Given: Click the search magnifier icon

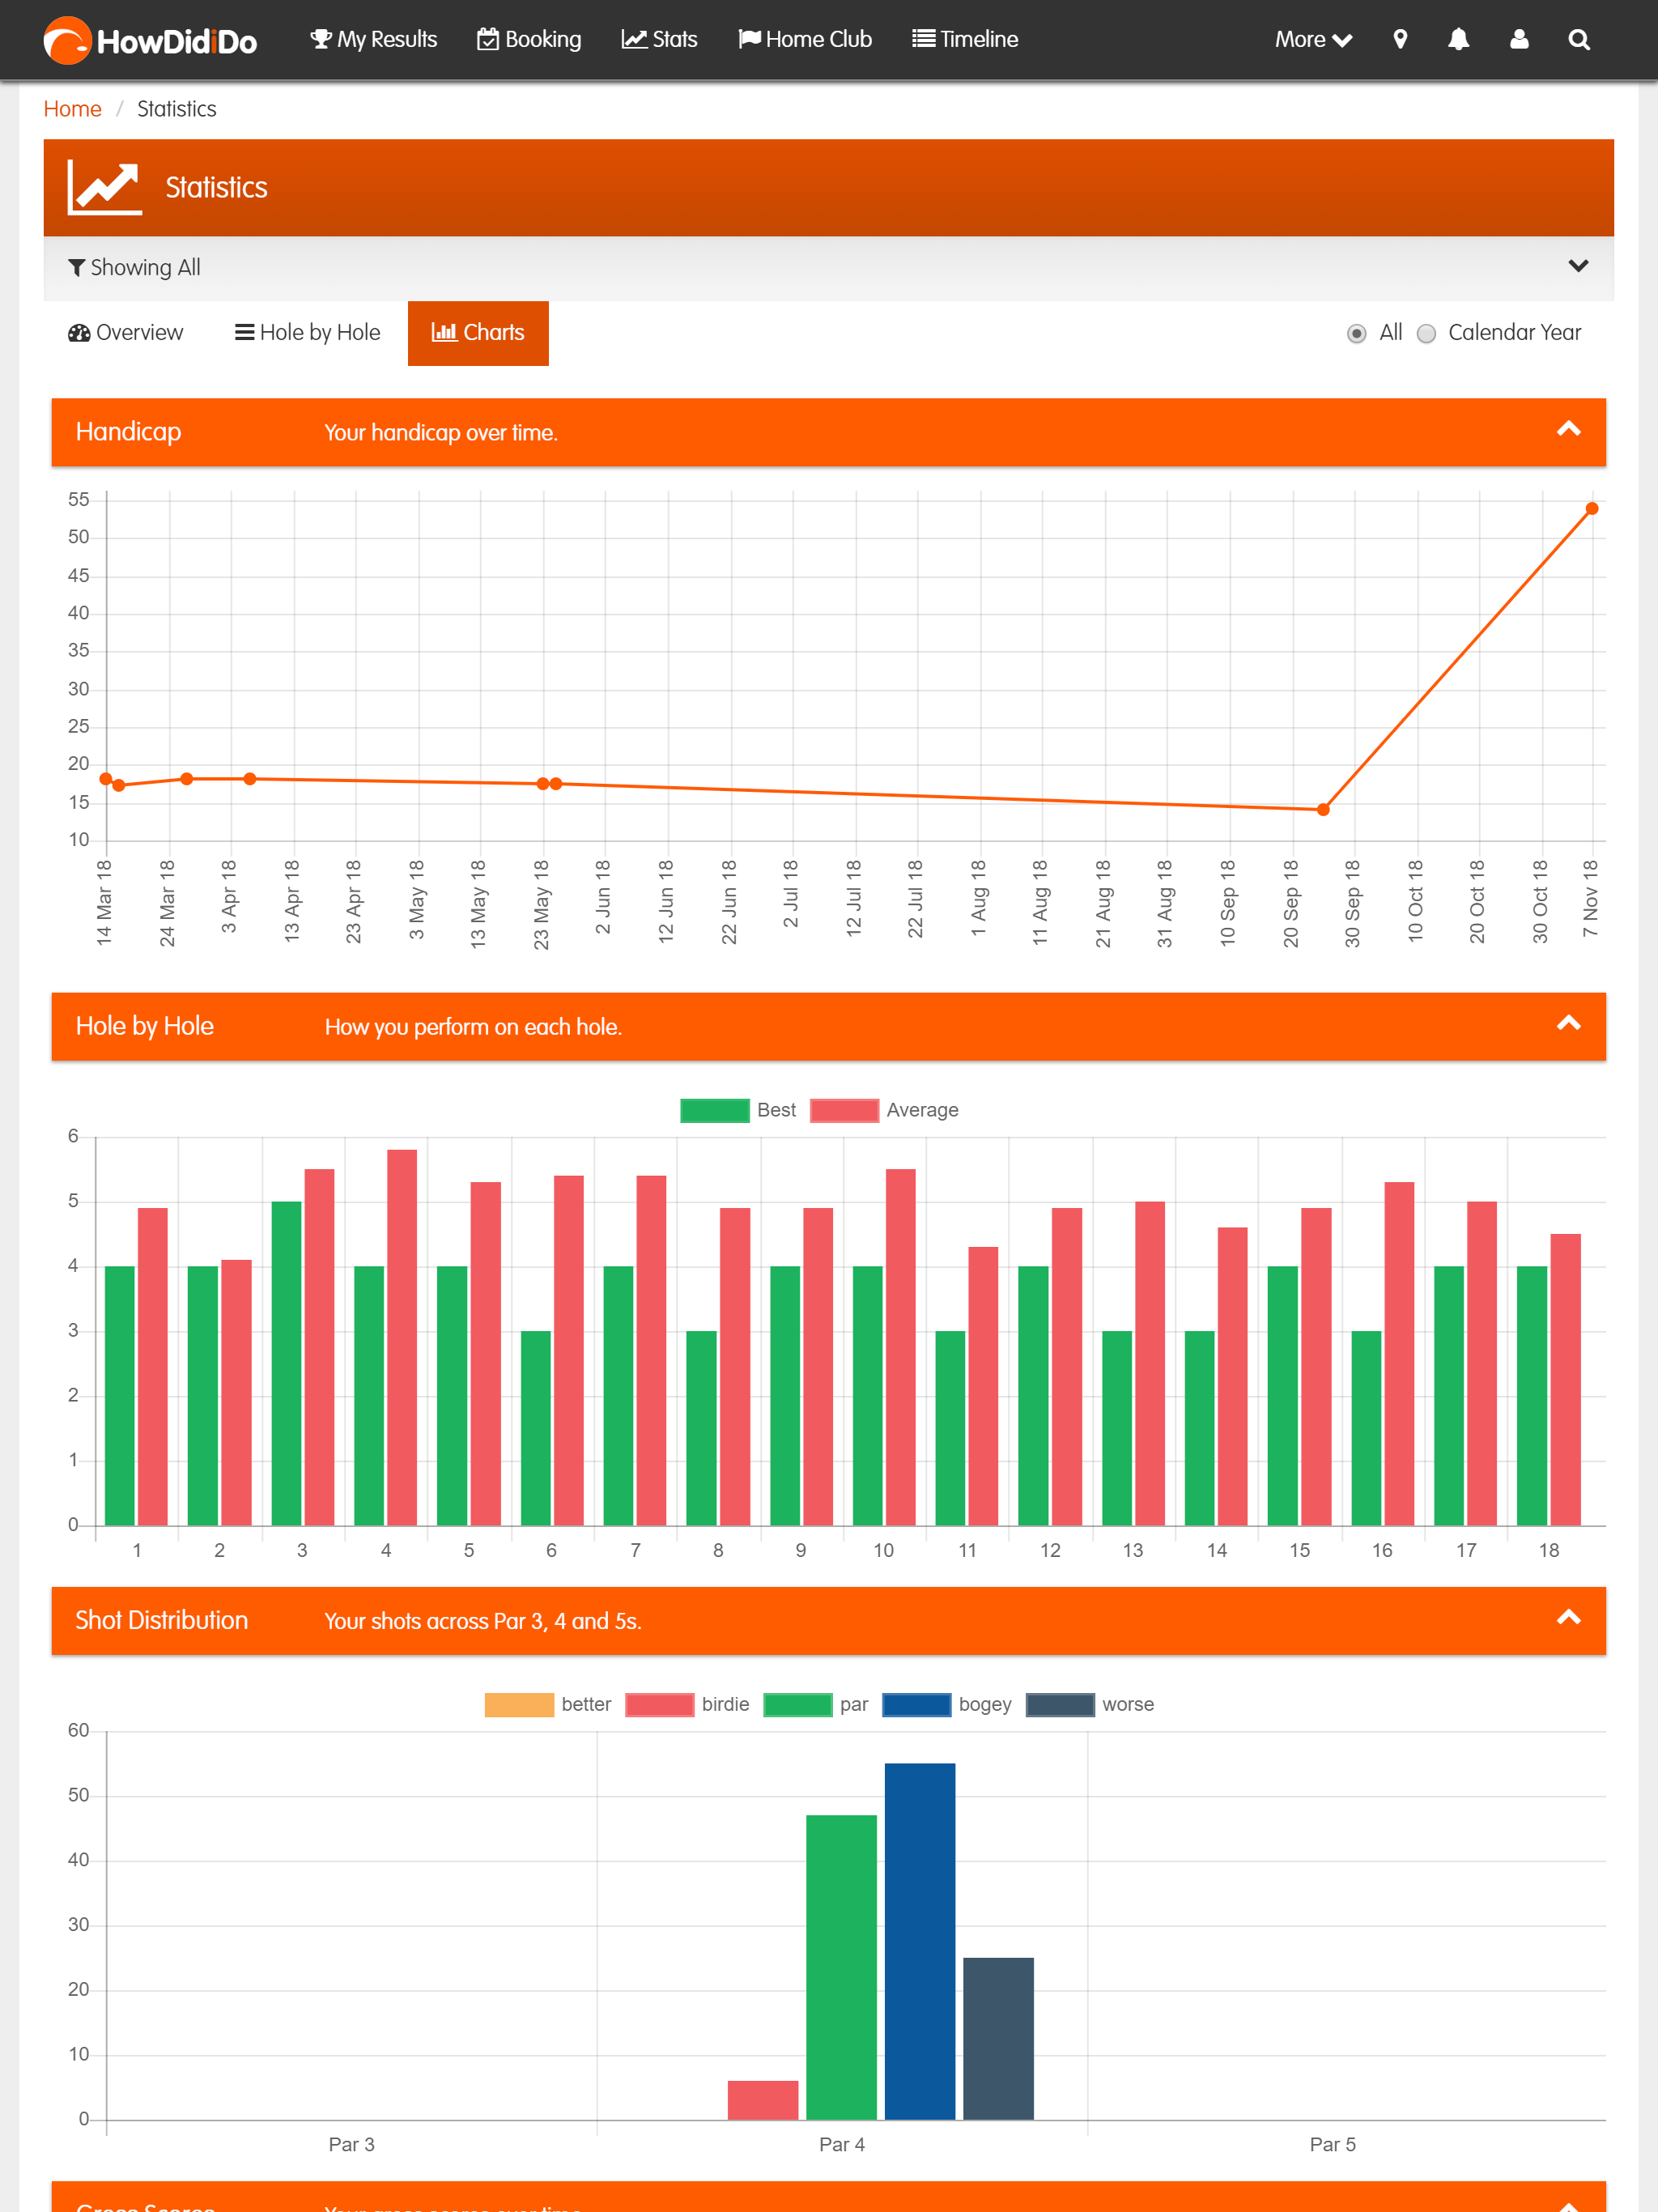Looking at the screenshot, I should click(x=1578, y=40).
